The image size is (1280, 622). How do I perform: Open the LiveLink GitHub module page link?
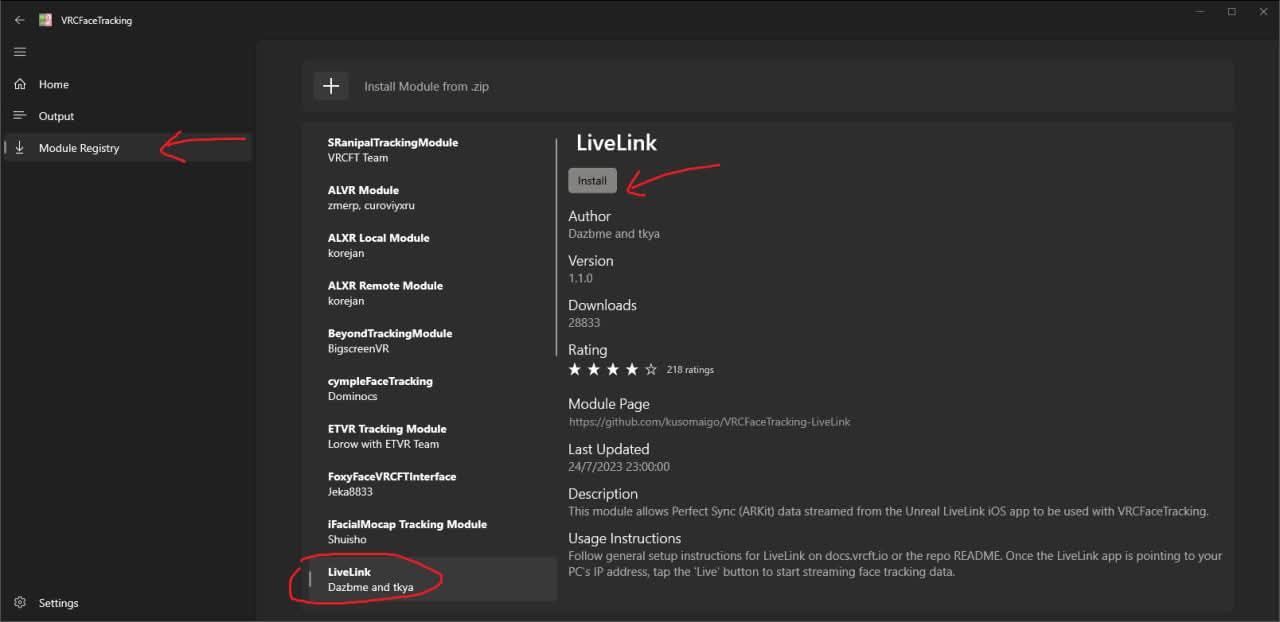[709, 422]
